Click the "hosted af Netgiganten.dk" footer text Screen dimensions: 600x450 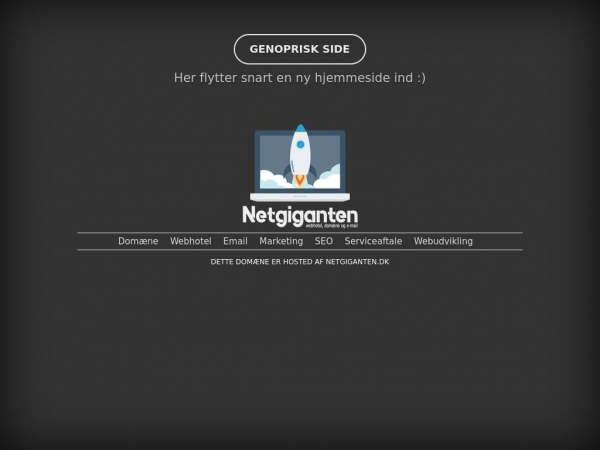[299, 262]
